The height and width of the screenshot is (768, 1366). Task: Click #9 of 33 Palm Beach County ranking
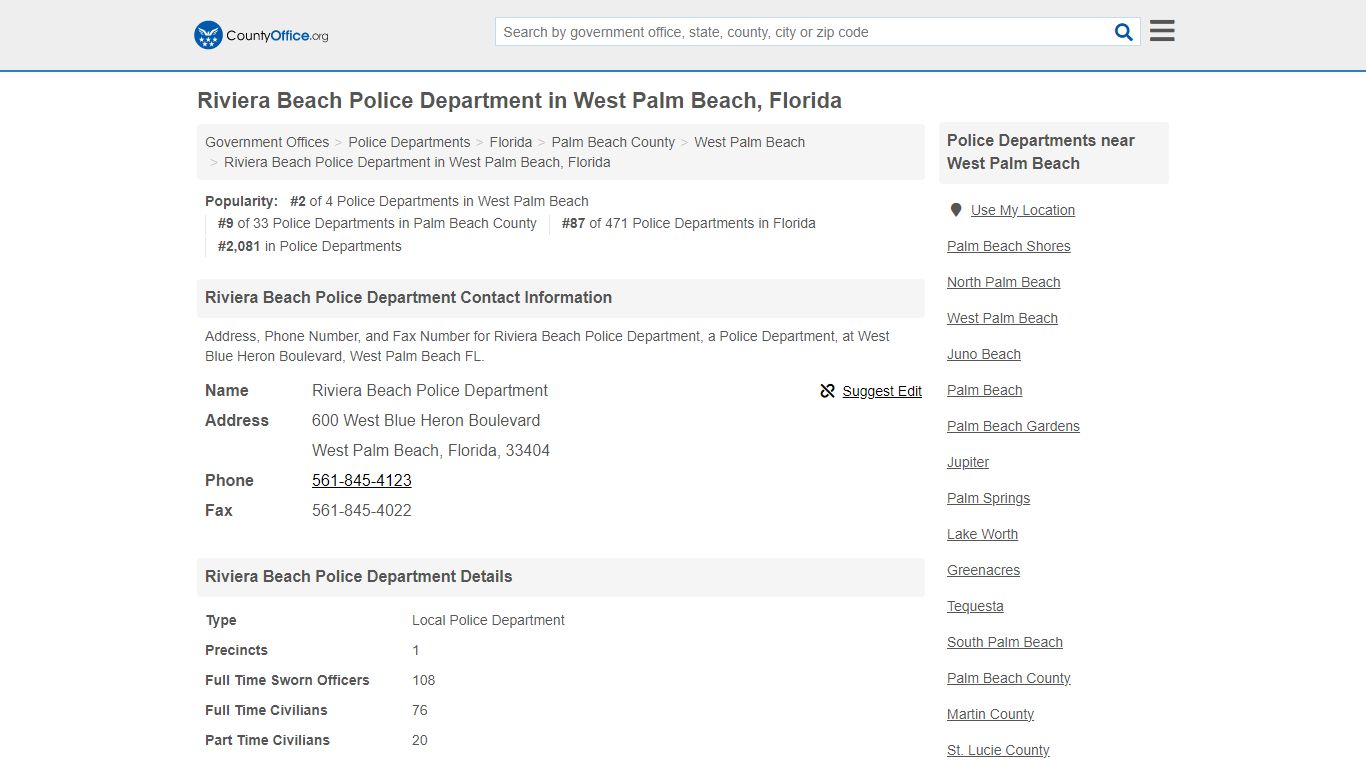(377, 223)
